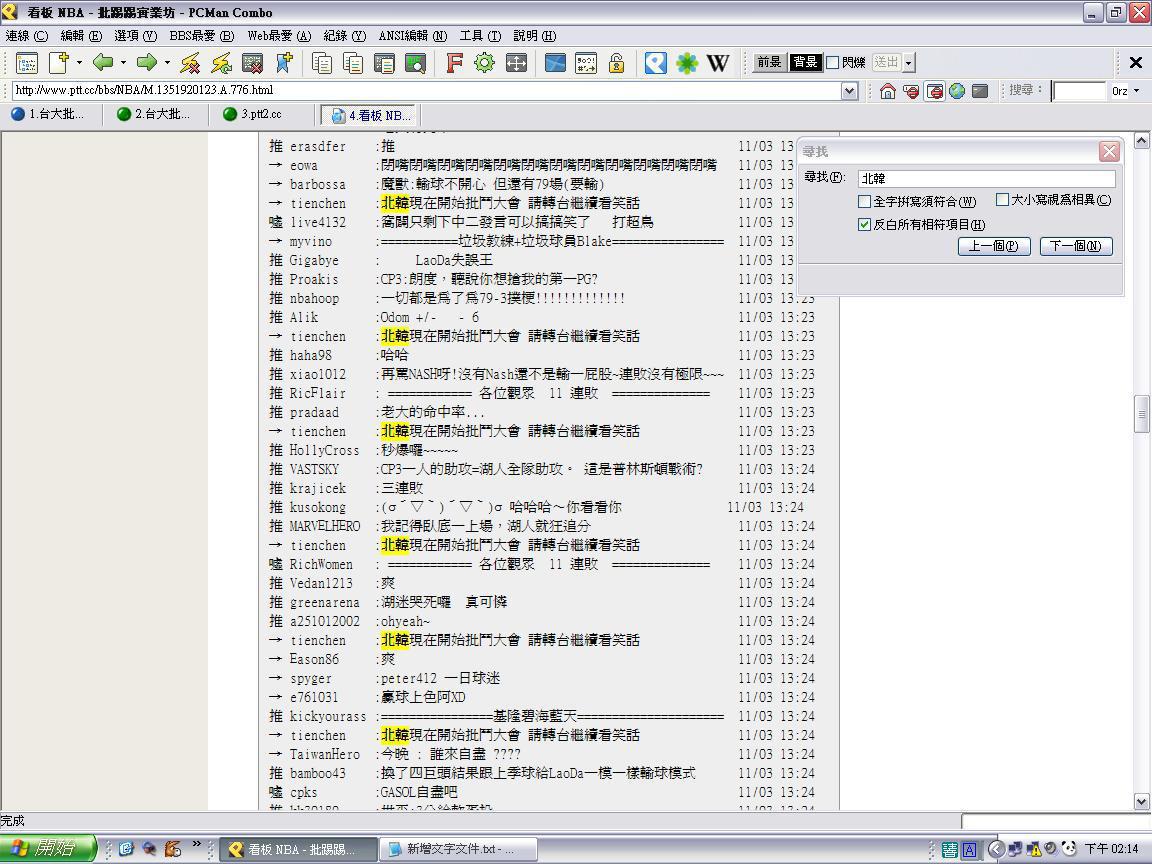The width and height of the screenshot is (1152, 864).
Task: Expand the forward history dropdown arrow
Action: [168, 63]
